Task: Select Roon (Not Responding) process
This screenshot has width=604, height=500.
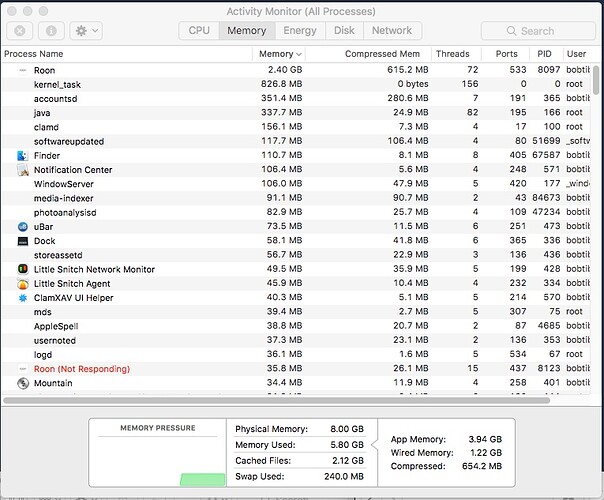Action: click(x=296, y=369)
